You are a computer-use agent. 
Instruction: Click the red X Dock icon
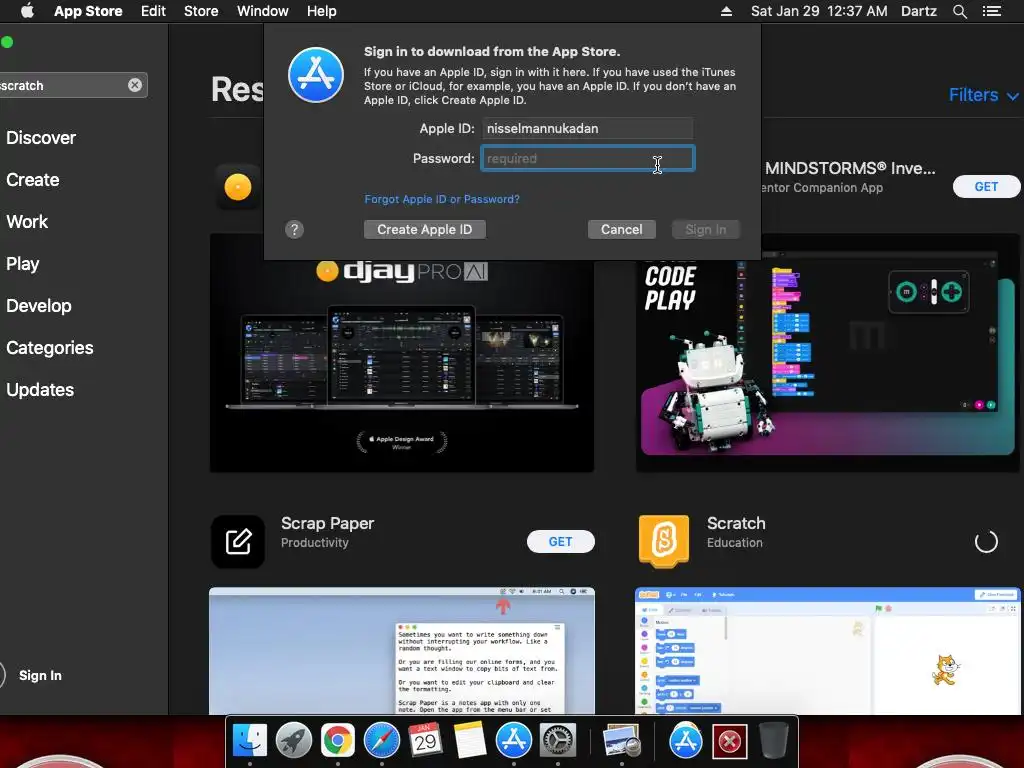[x=729, y=741]
